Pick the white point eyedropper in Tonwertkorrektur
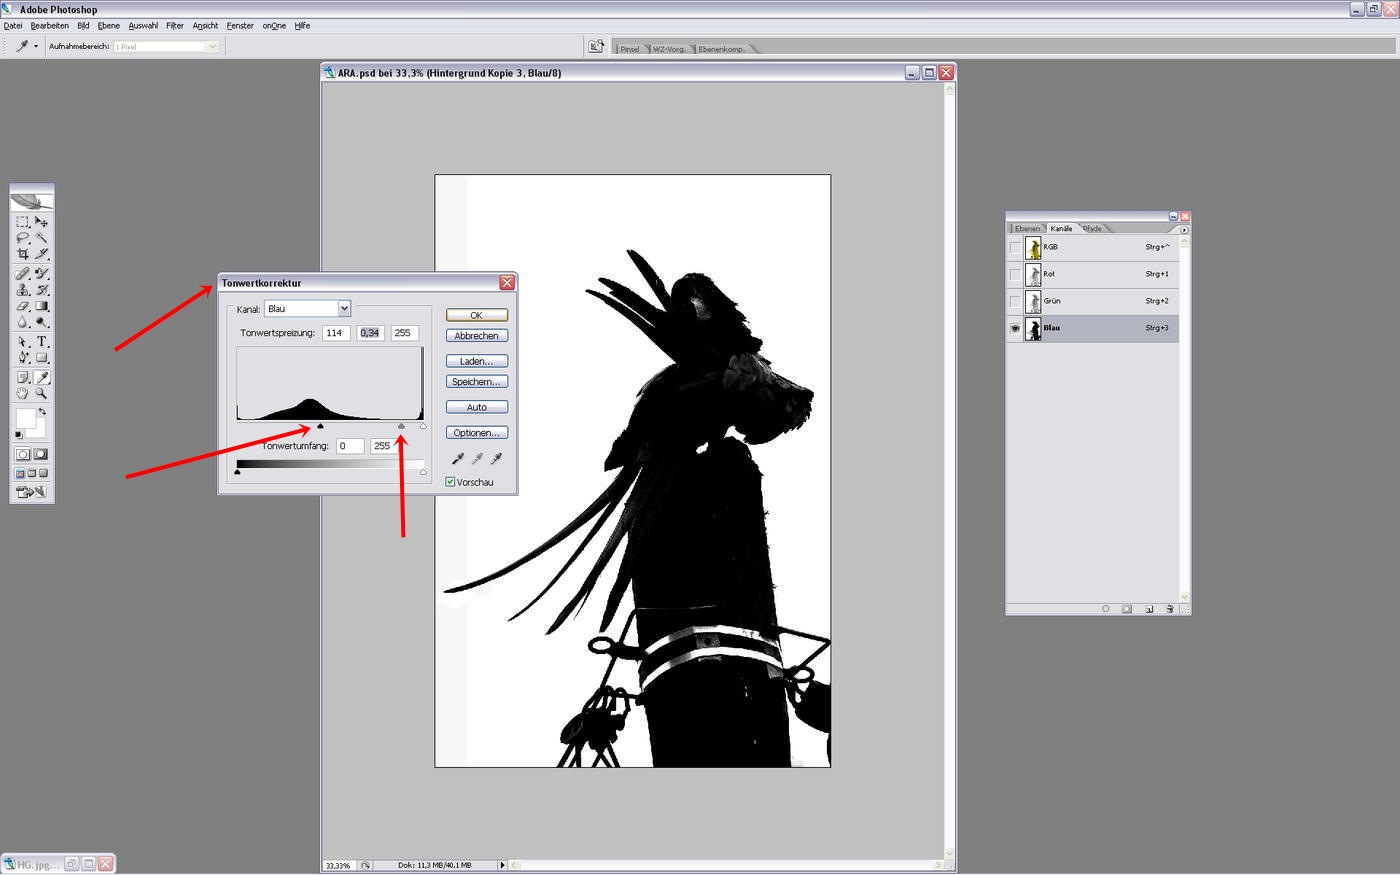Viewport: 1400px width, 875px height. click(496, 458)
